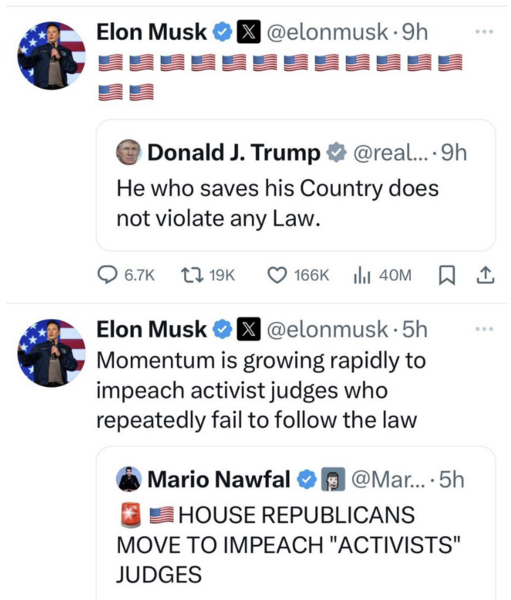View analytics with 40M views icon
511x600 pixels.
coord(362,275)
